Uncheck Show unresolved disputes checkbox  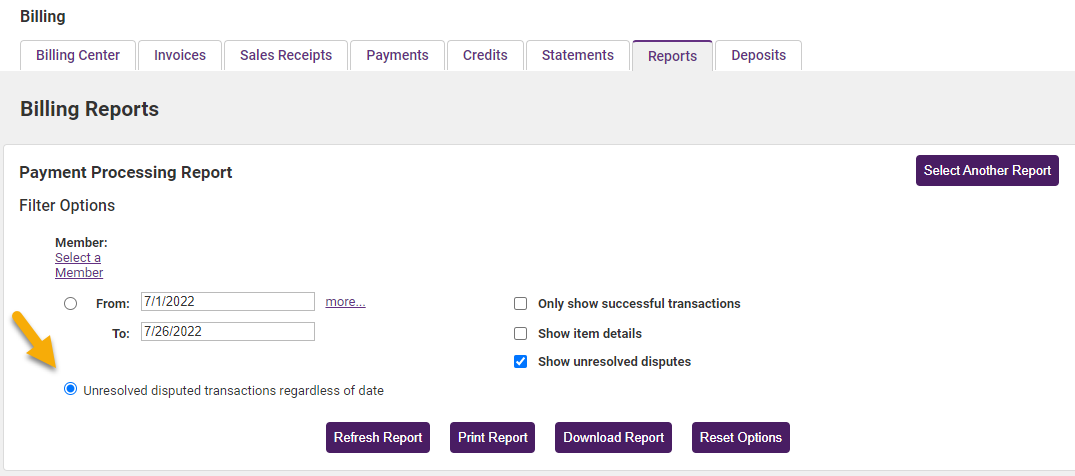520,362
